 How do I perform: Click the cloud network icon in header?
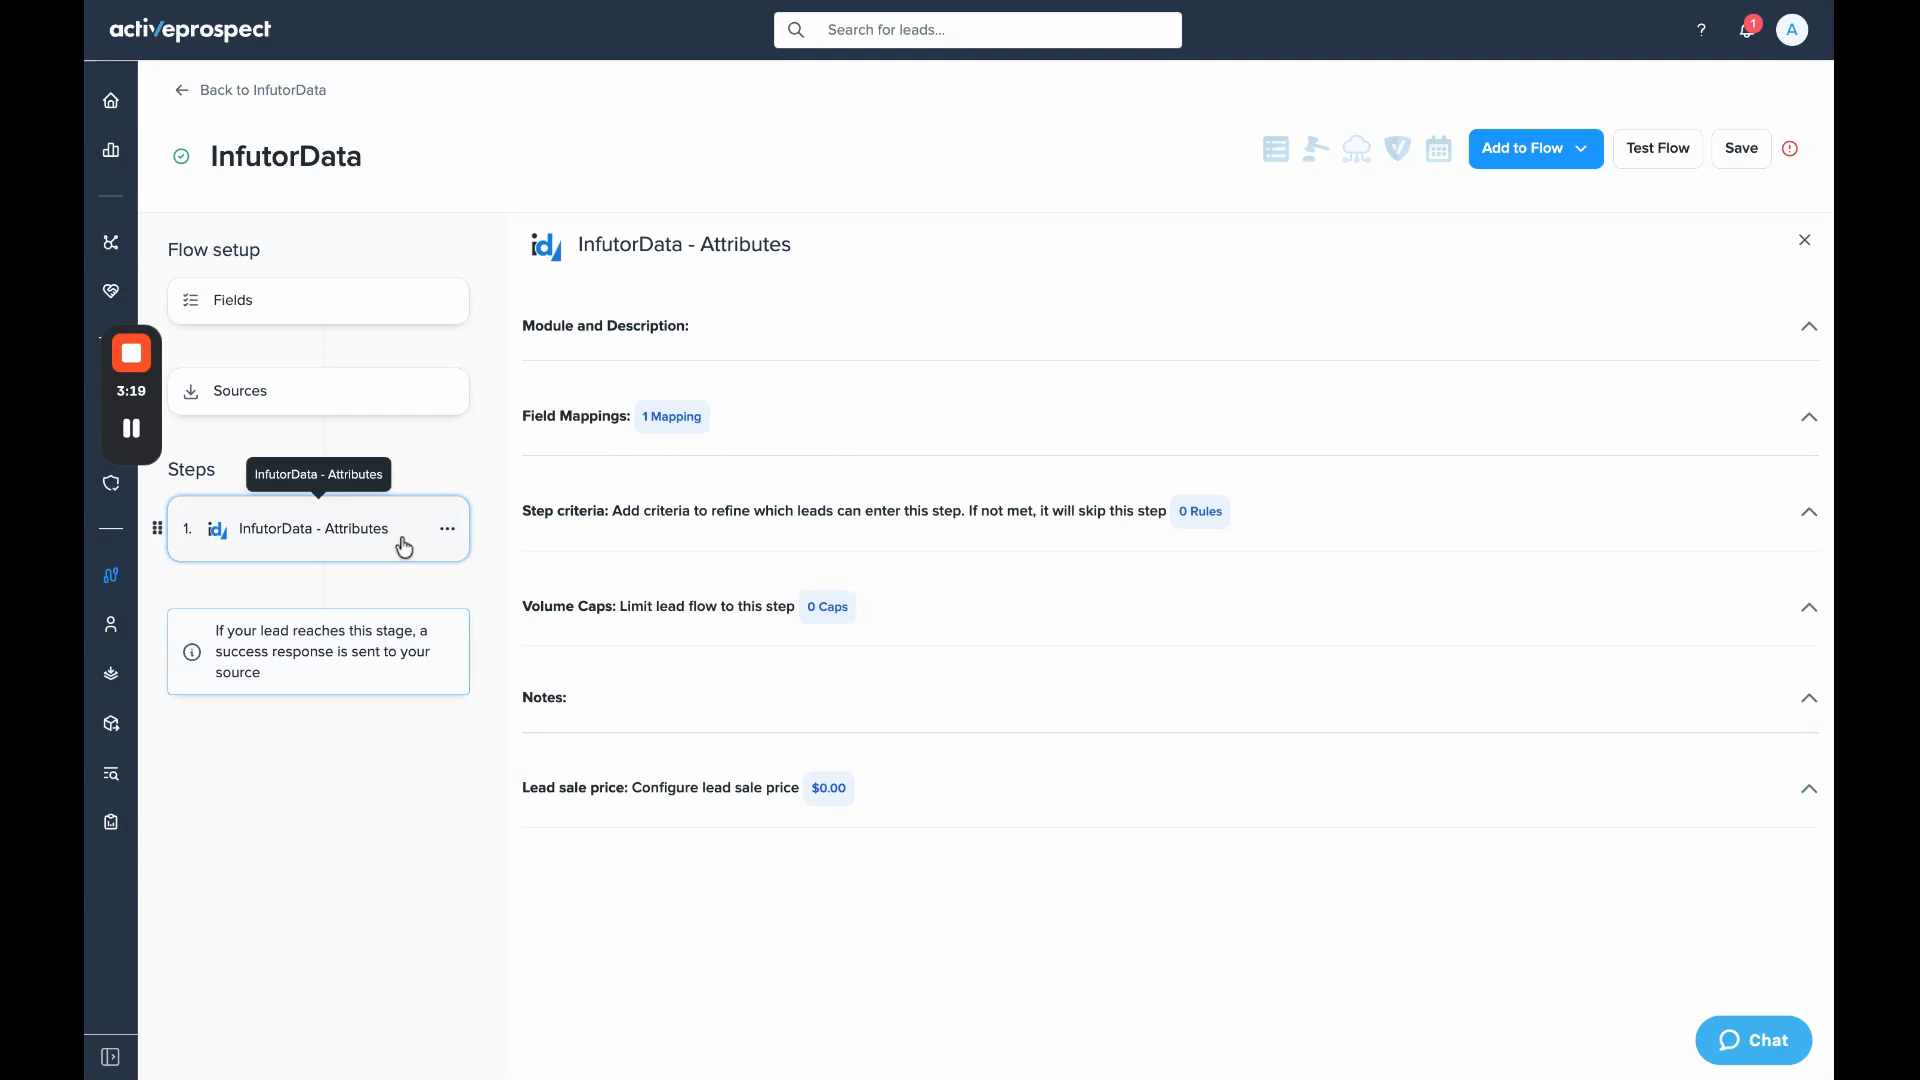(x=1357, y=149)
